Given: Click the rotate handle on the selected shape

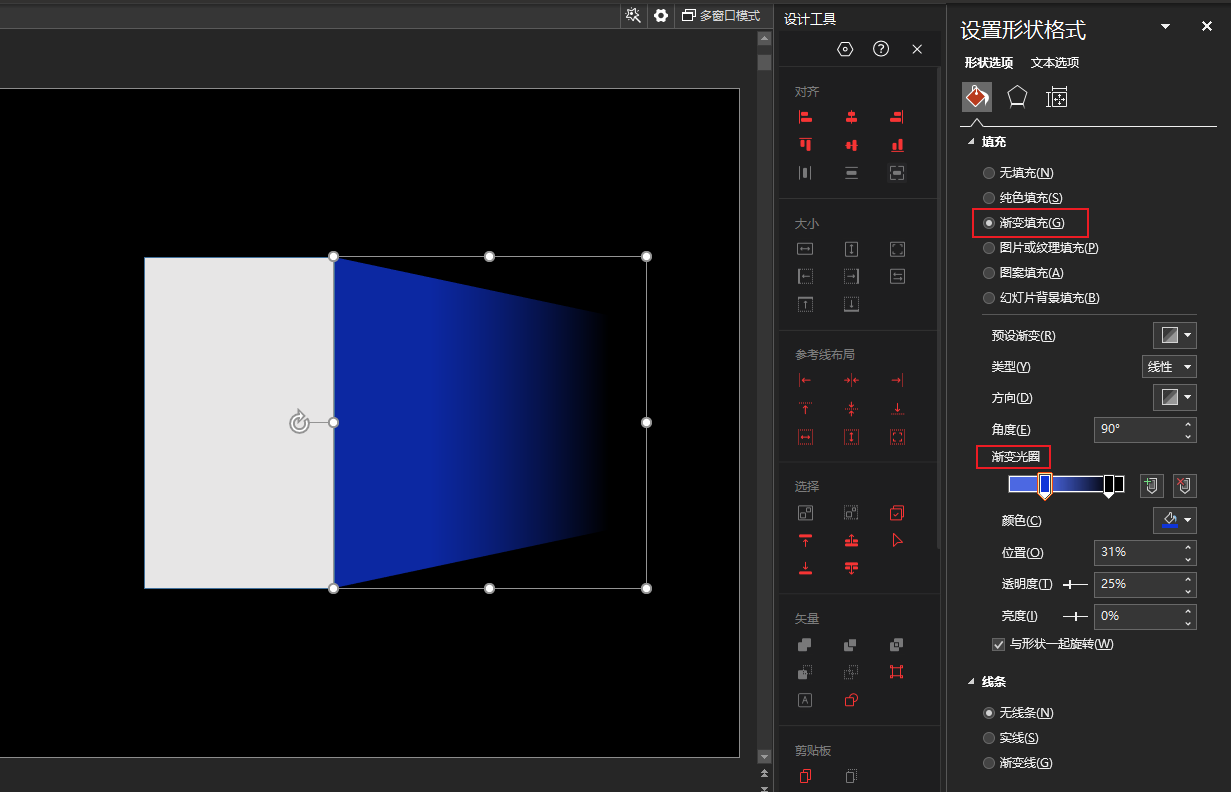Looking at the screenshot, I should (x=299, y=423).
